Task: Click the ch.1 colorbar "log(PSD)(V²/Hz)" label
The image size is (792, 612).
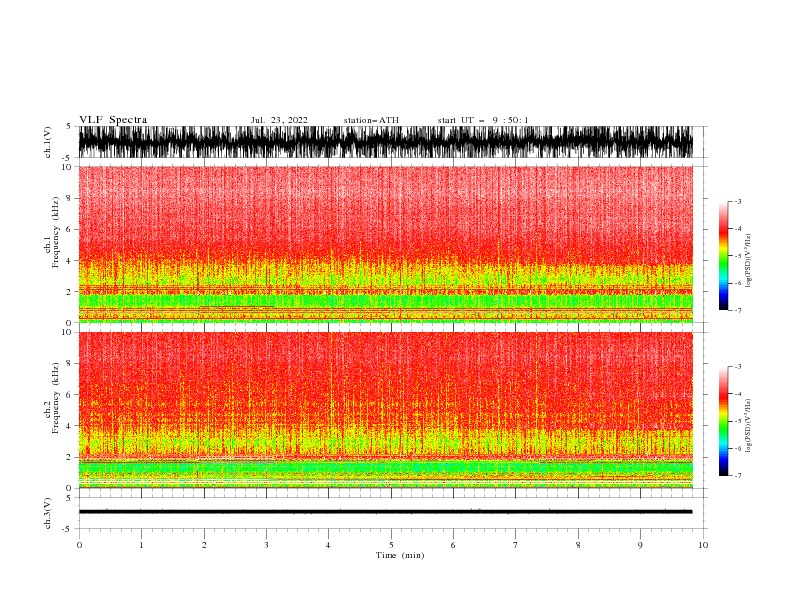Action: 749,261
